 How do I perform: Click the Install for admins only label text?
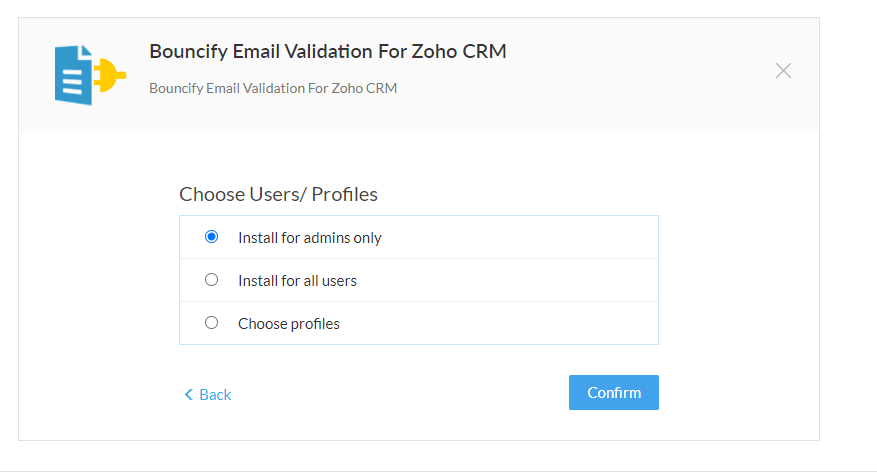(x=310, y=238)
